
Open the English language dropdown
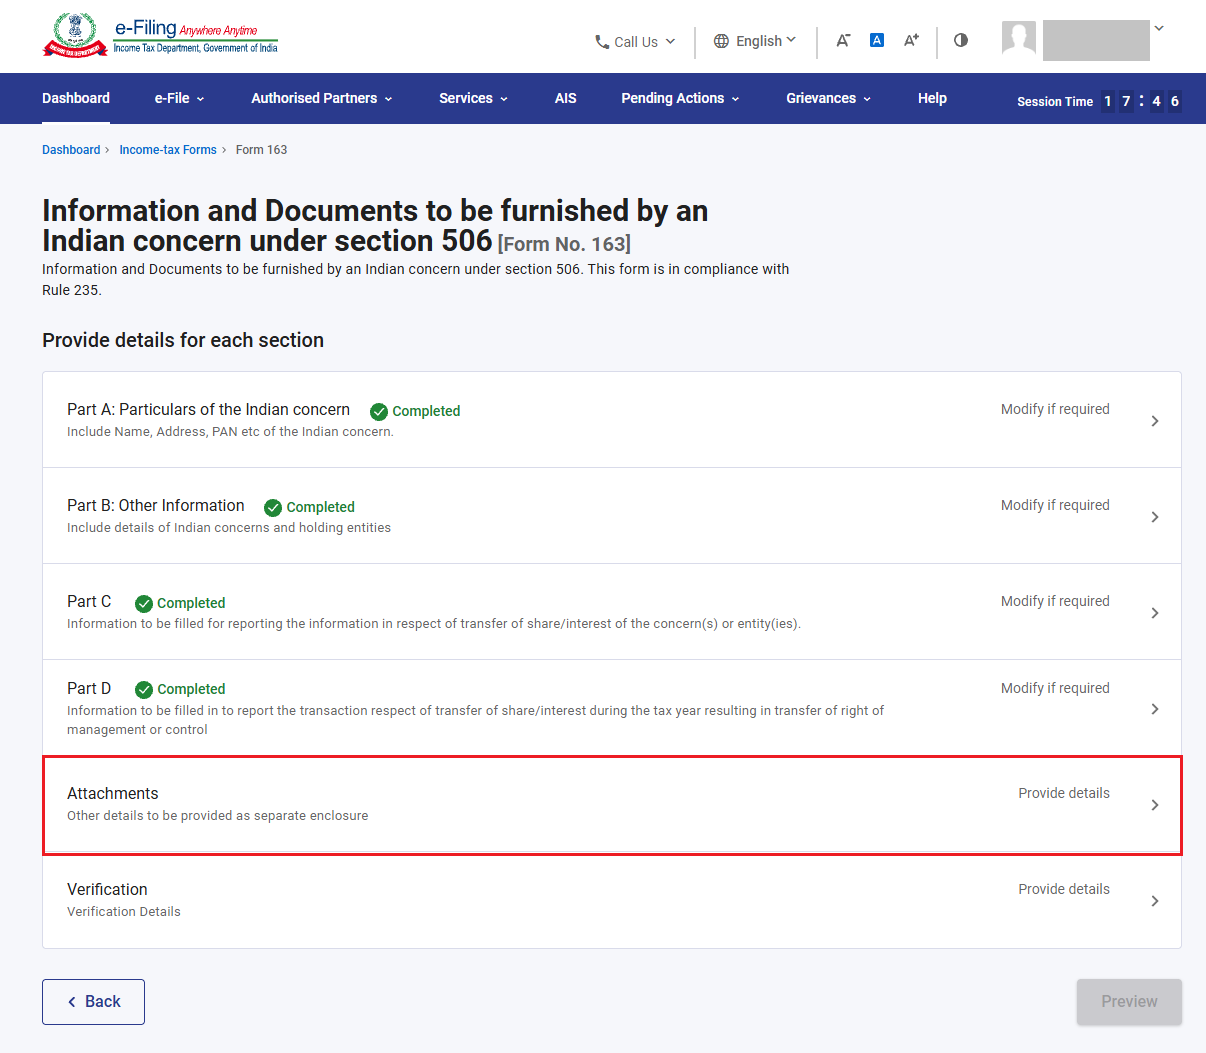point(755,41)
